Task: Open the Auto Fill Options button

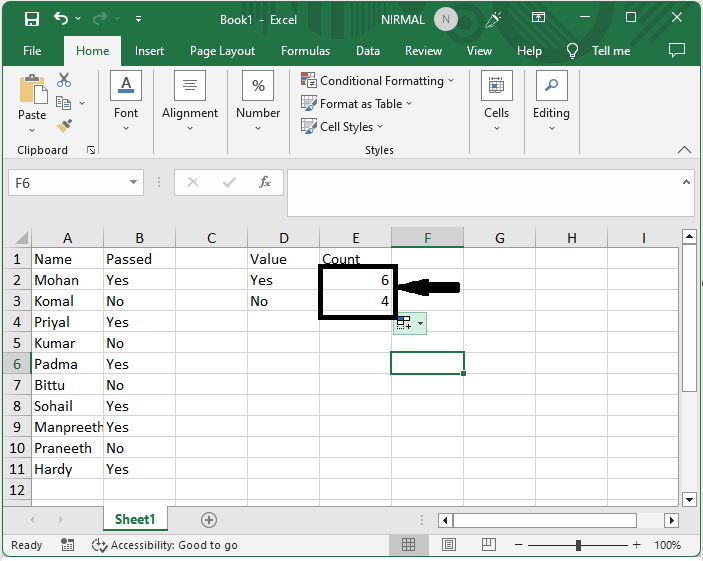Action: click(x=410, y=323)
